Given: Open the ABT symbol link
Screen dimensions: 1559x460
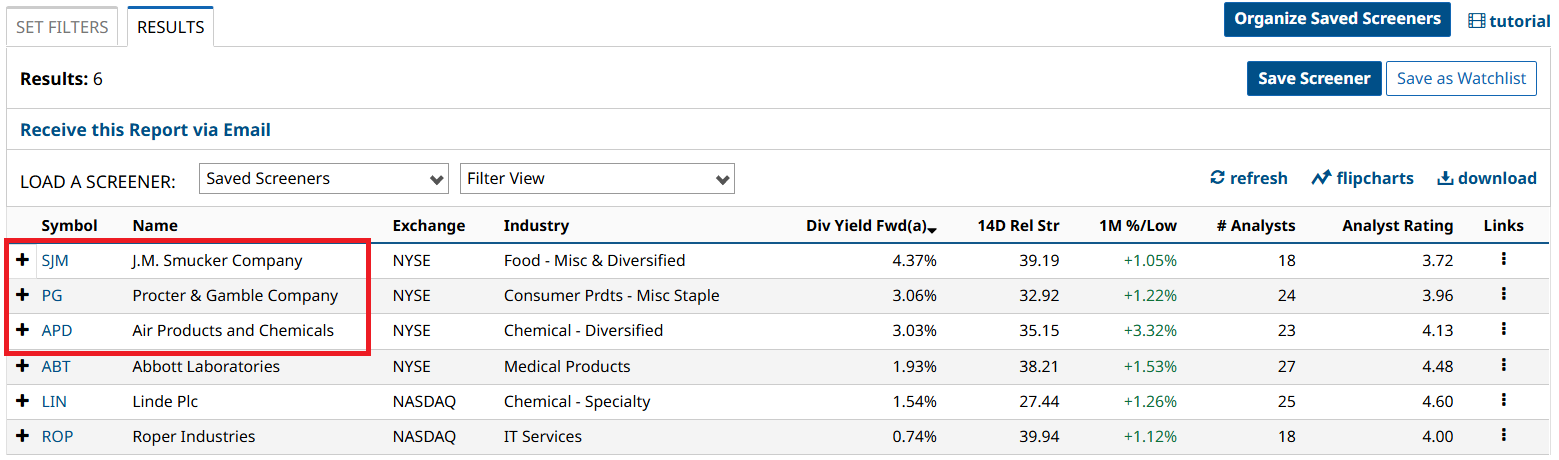Looking at the screenshot, I should (x=56, y=366).
